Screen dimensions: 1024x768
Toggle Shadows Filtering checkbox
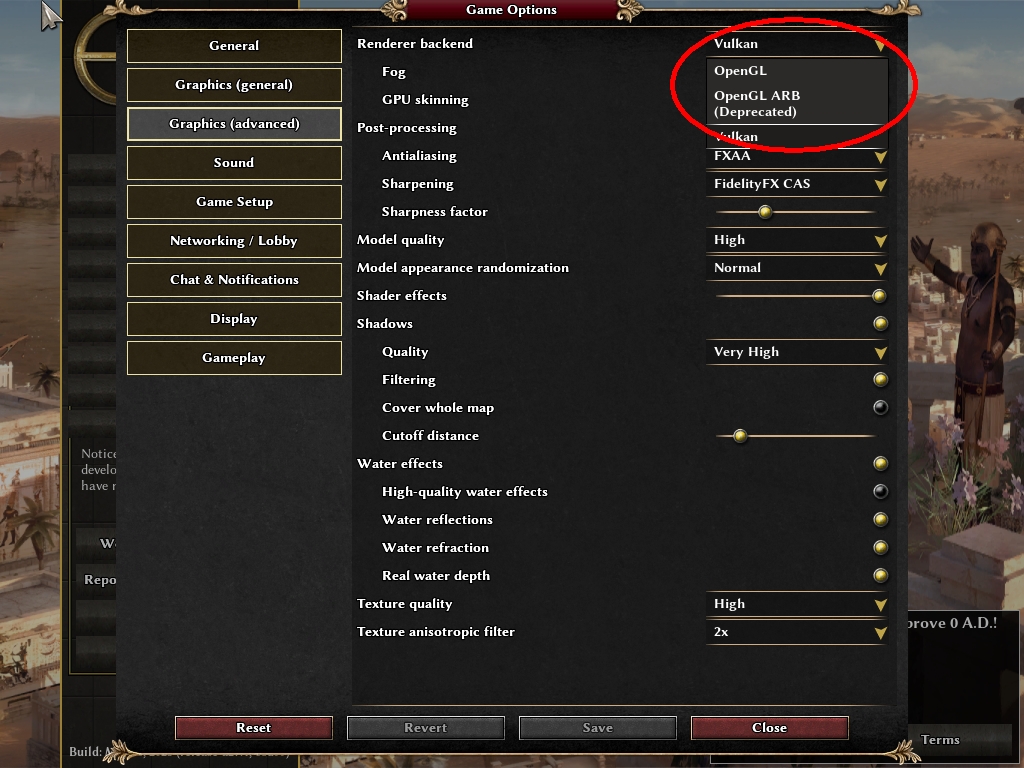tap(880, 379)
